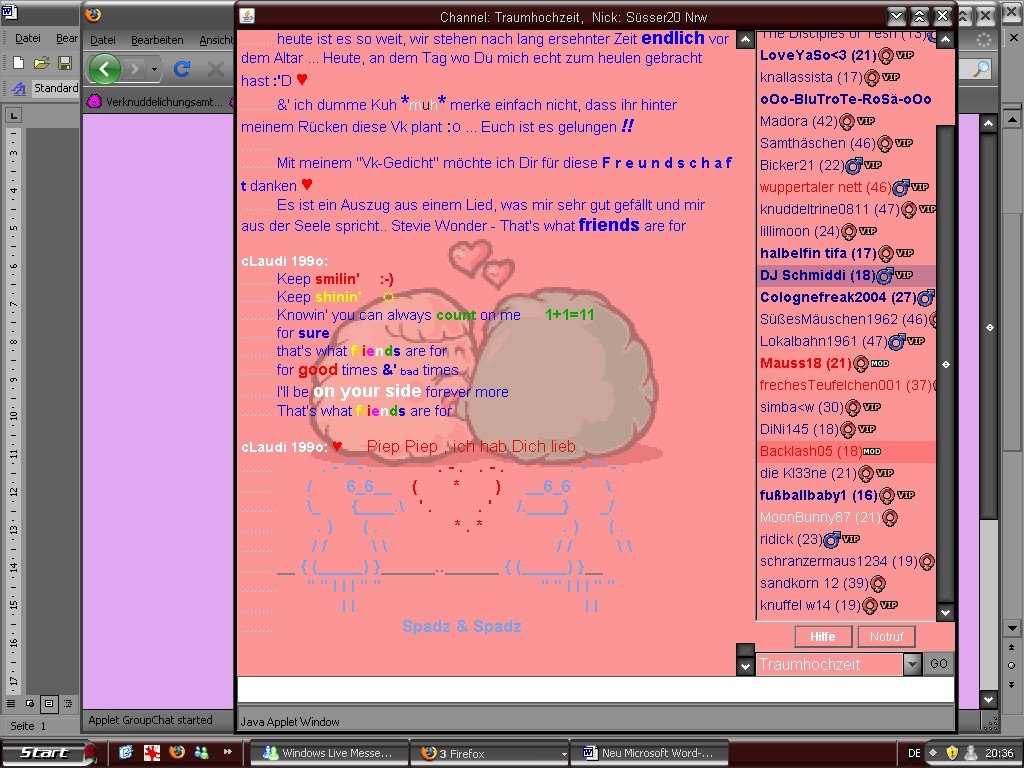Launch Firefox from Quick Launch bar
This screenshot has height=768, width=1024.
176,752
